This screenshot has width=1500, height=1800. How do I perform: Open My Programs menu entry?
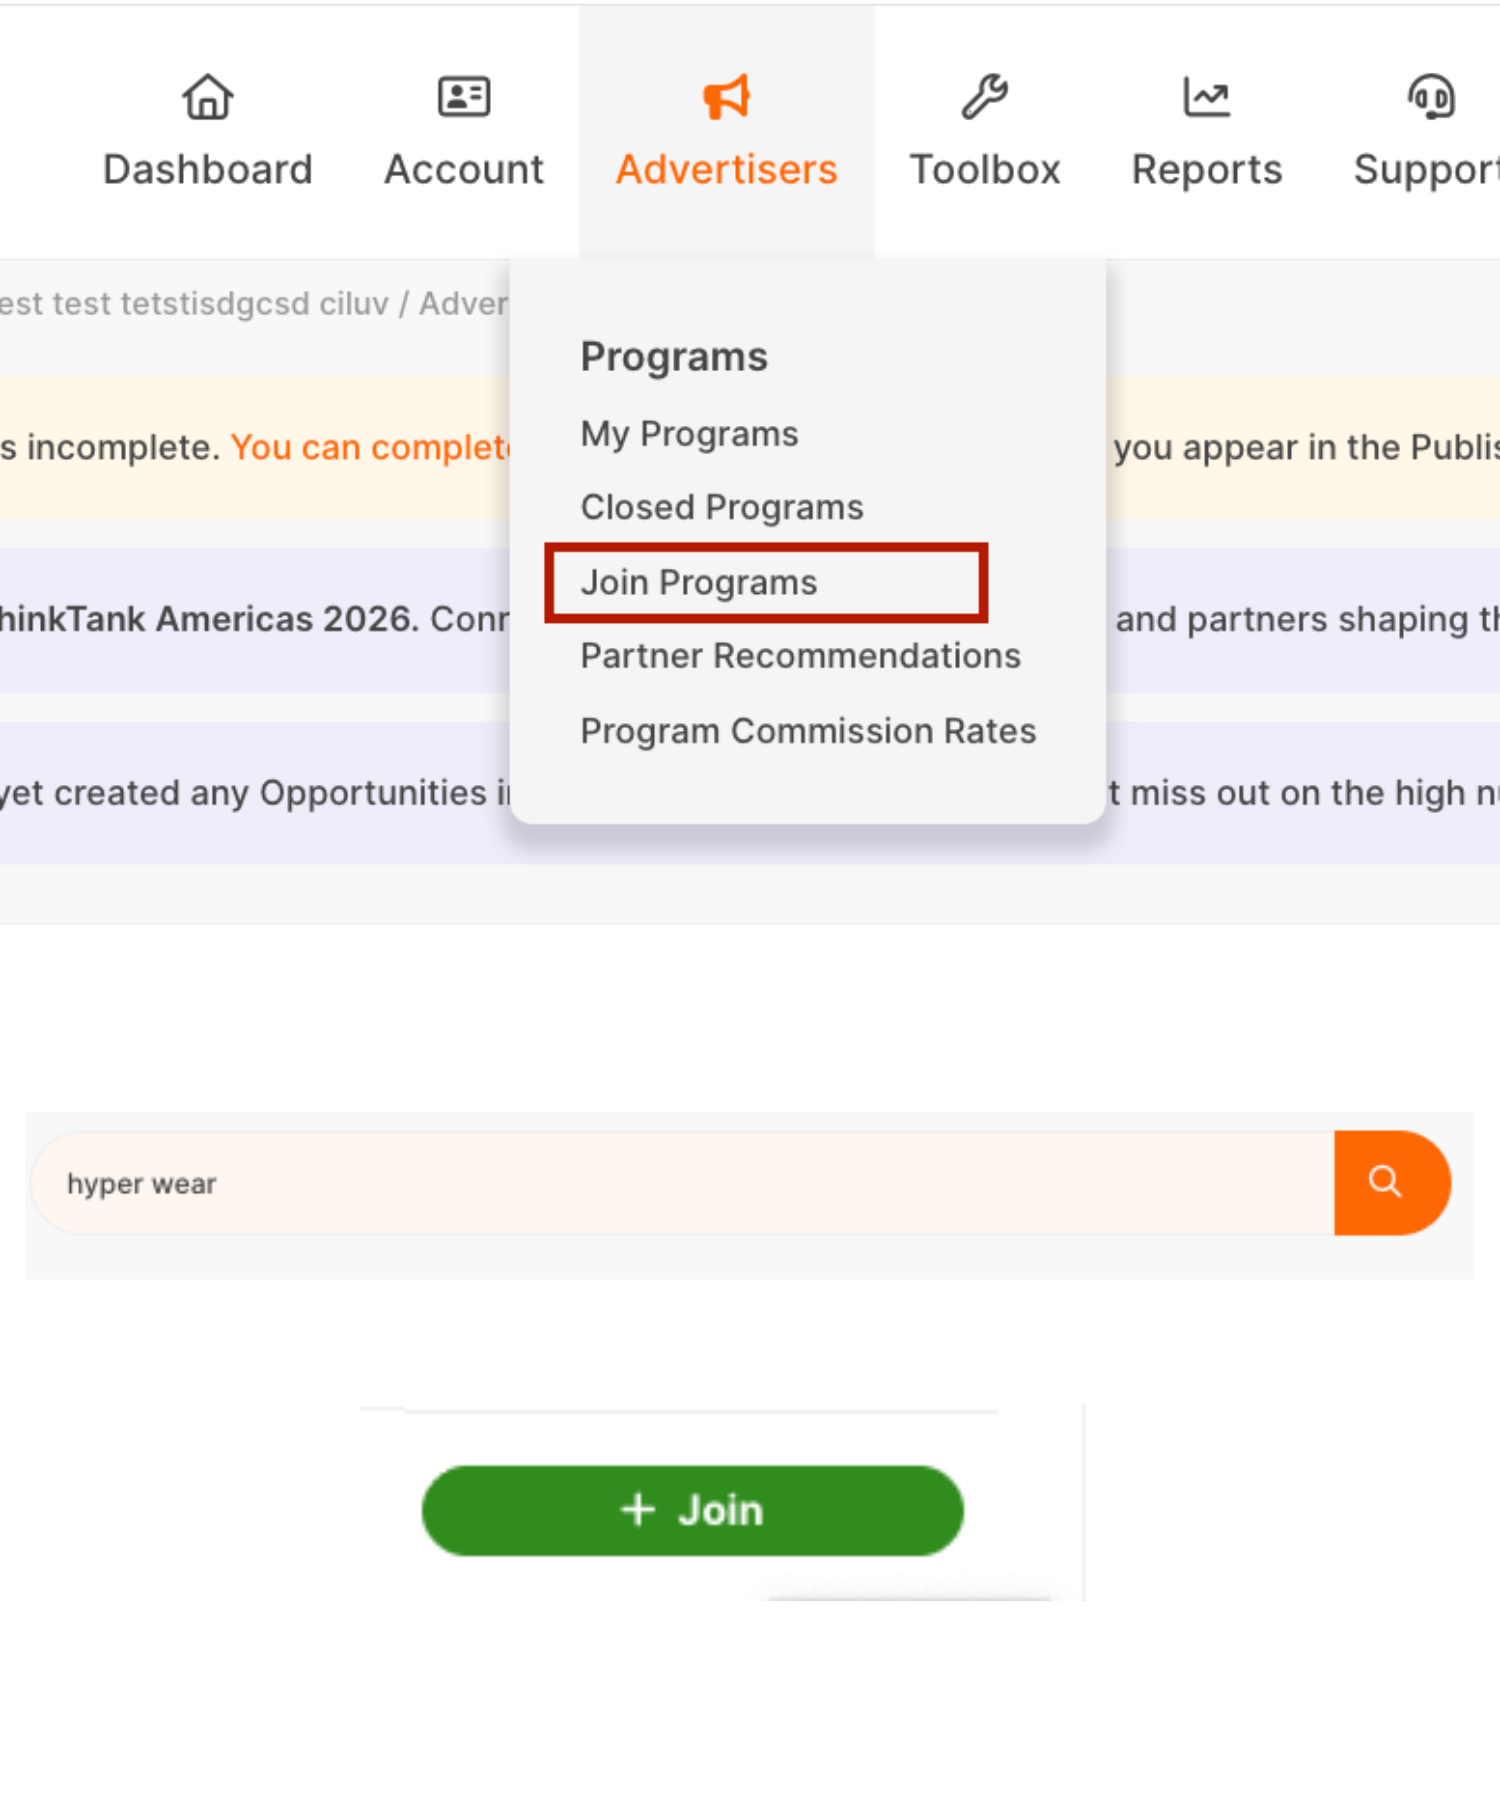tap(689, 434)
